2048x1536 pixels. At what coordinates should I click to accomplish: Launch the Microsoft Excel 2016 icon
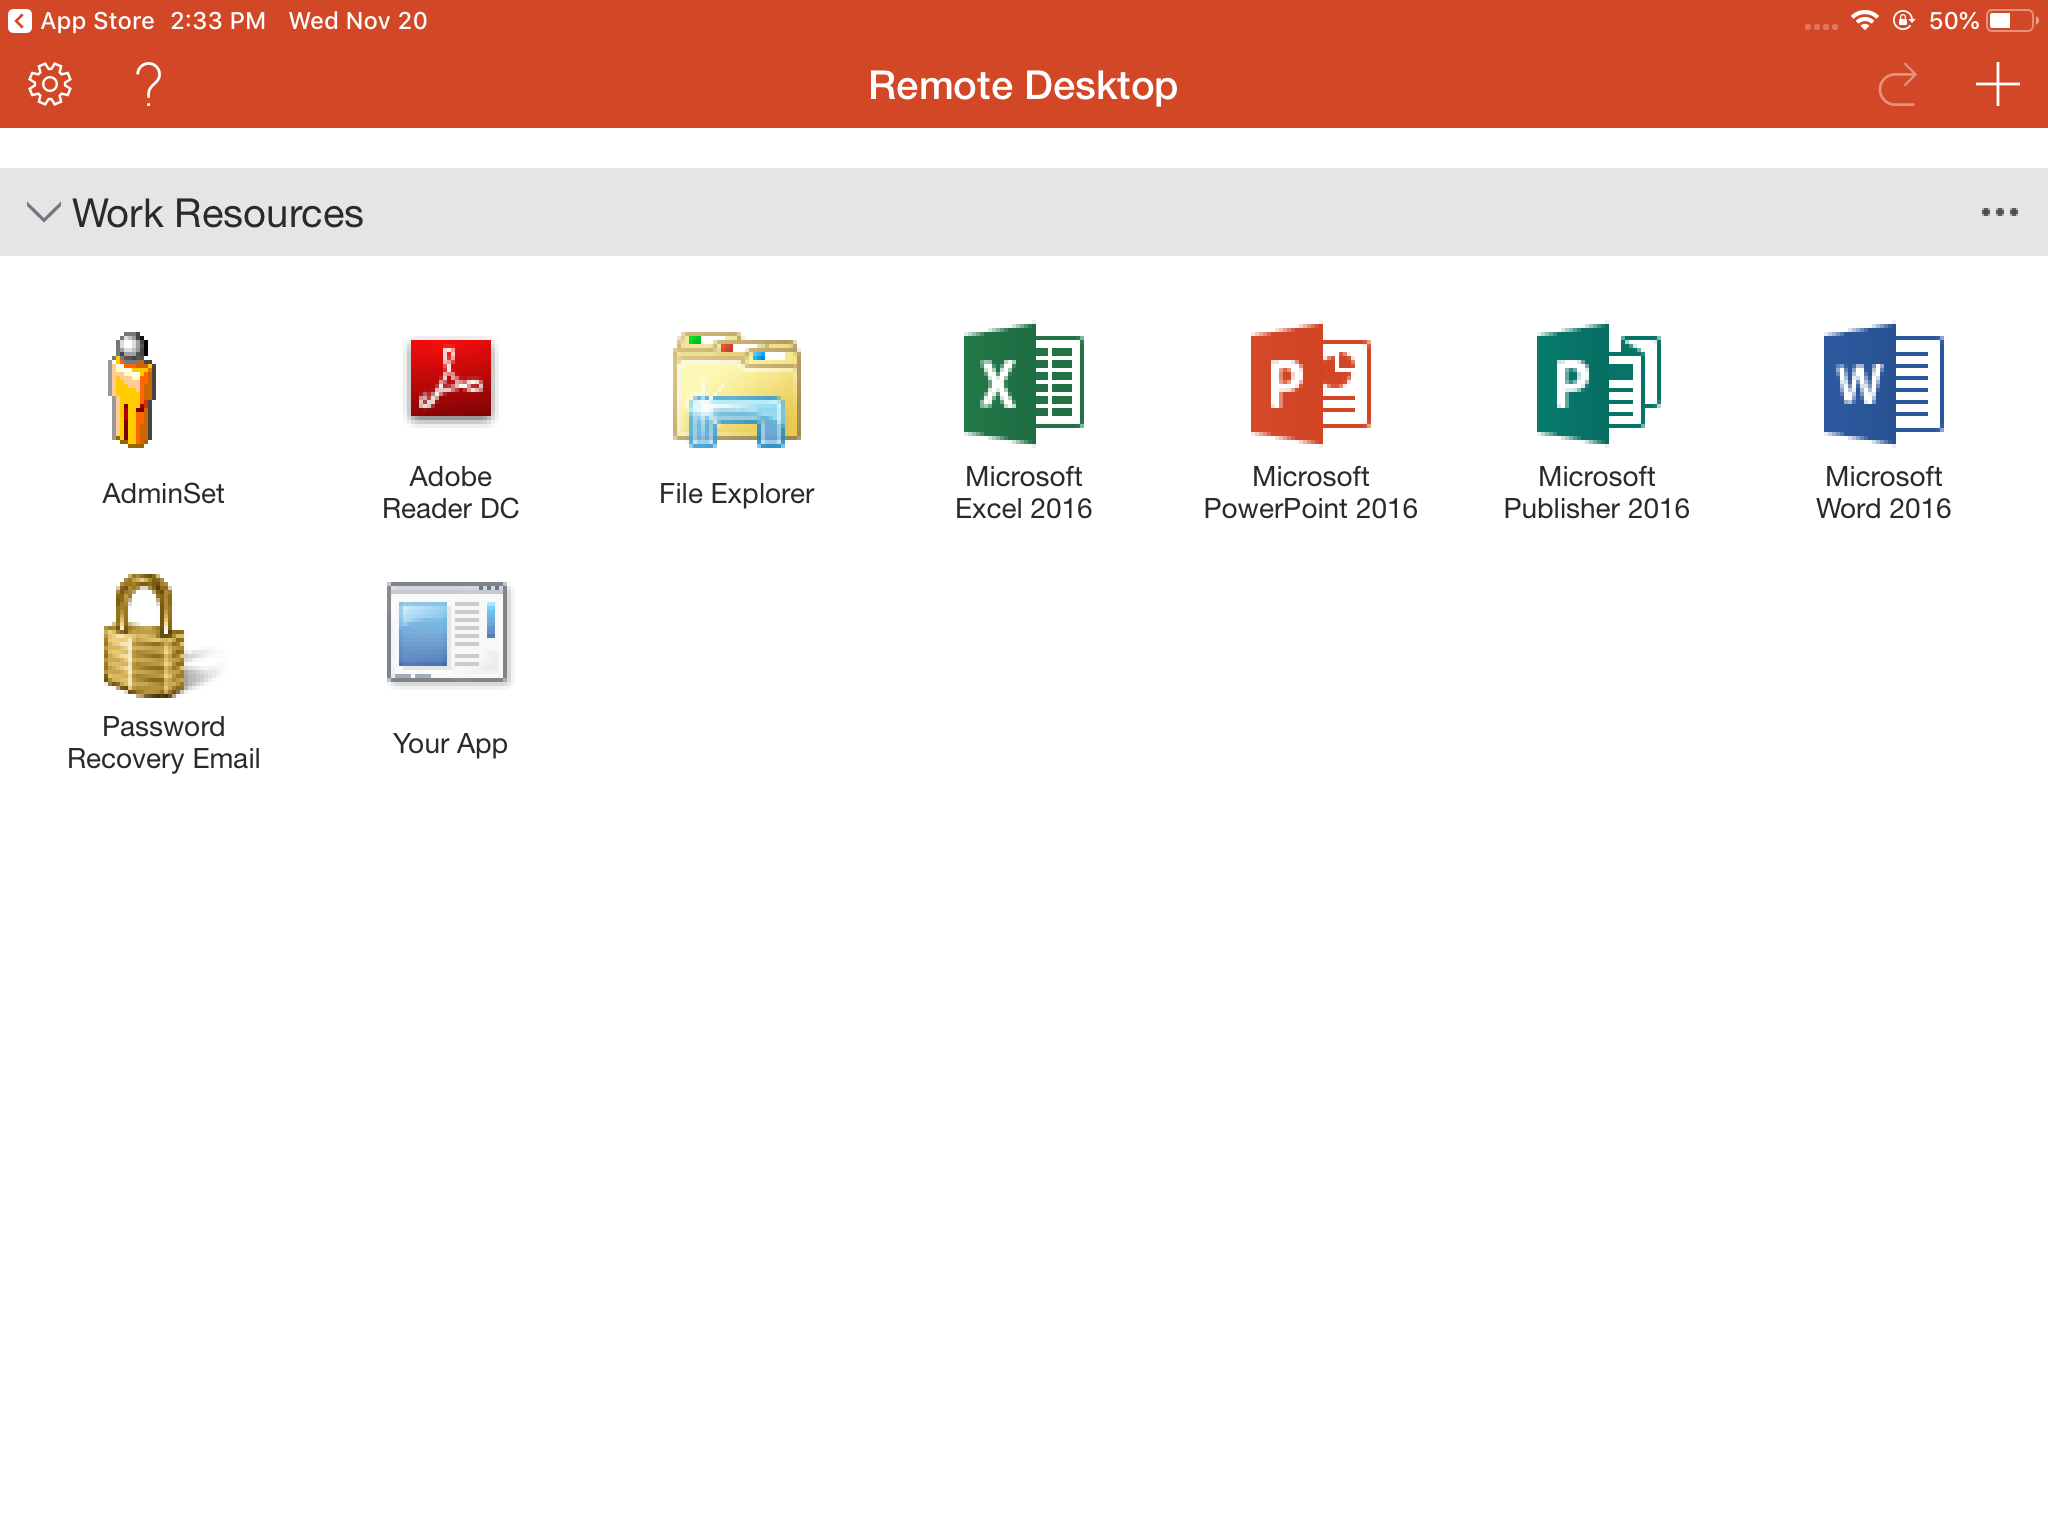click(x=1023, y=384)
